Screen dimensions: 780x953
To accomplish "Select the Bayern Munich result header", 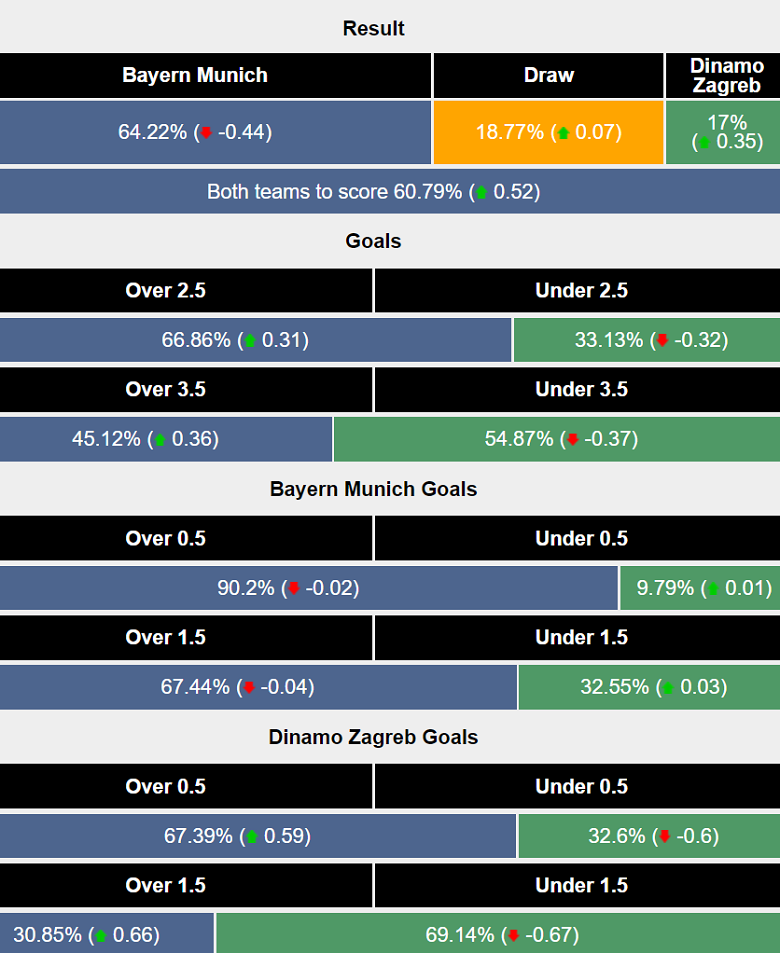I will (x=195, y=76).
